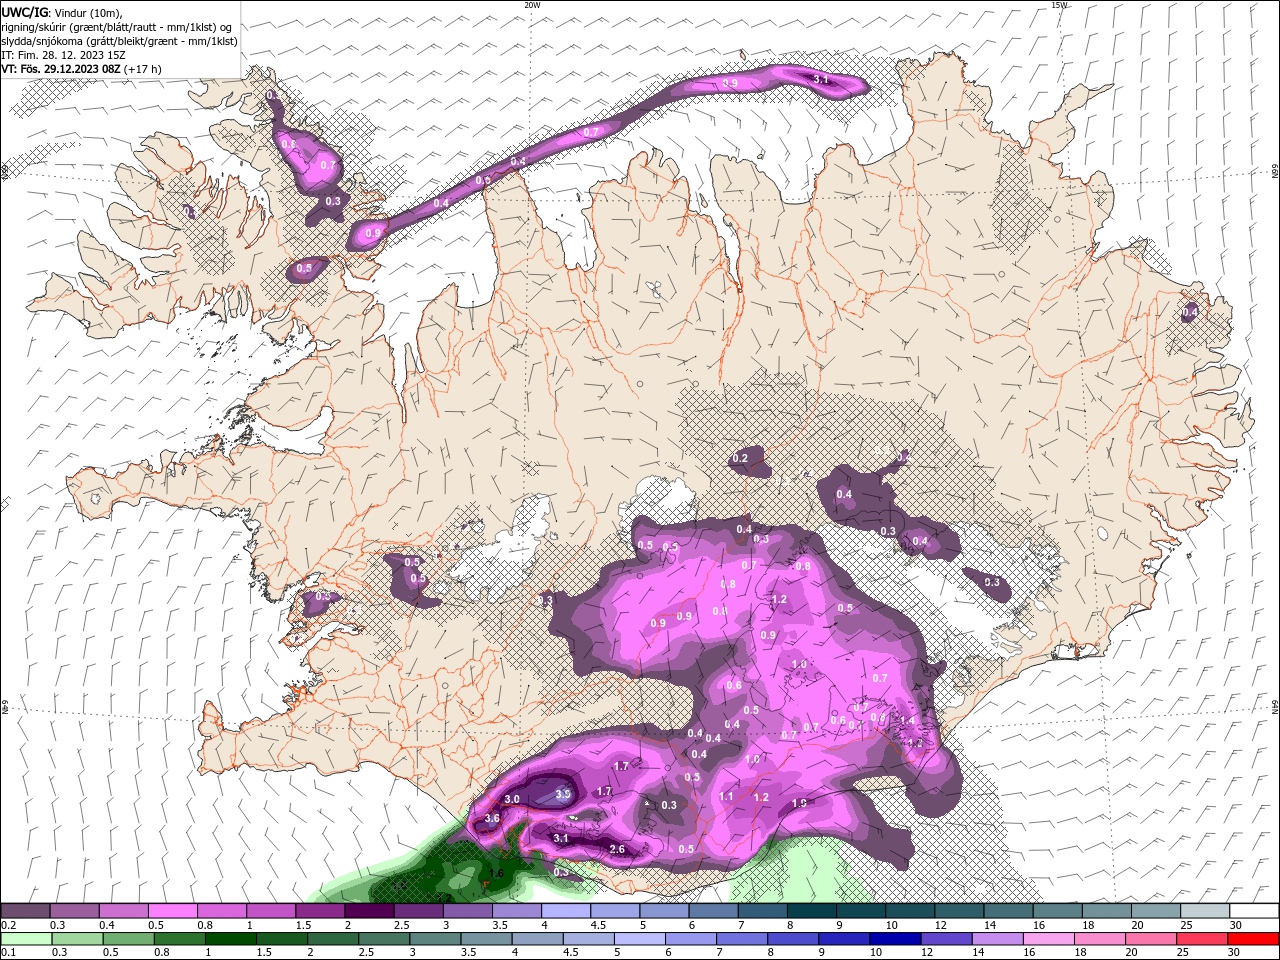Image resolution: width=1280 pixels, height=960 pixels.
Task: Click the 20W longitude label
Action: (532, 5)
